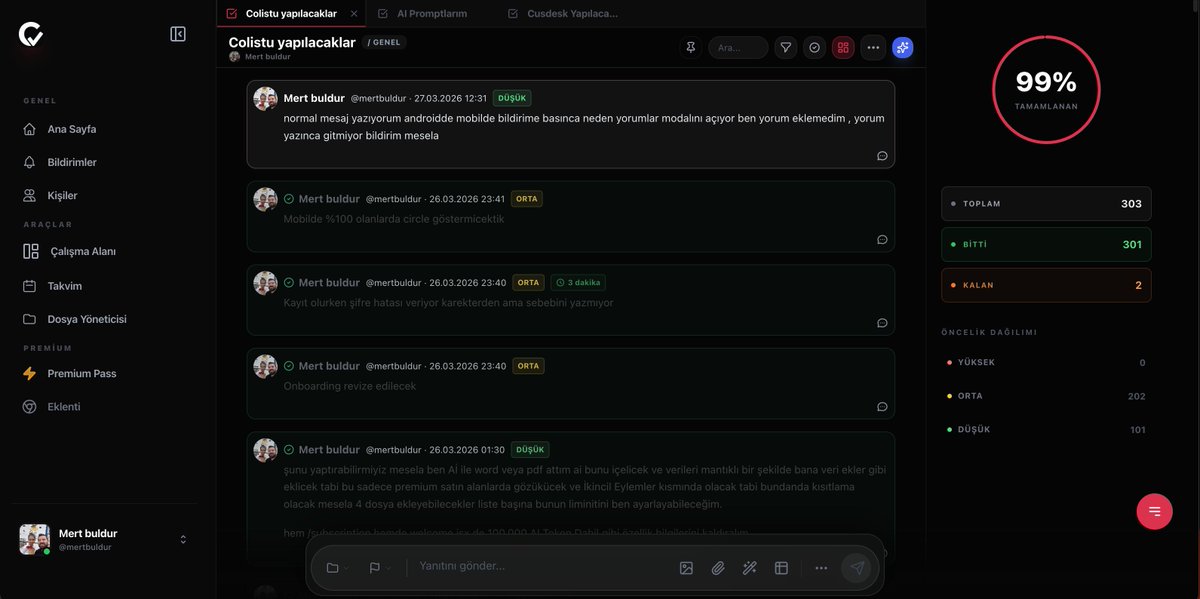The image size is (1200, 599).
Task: Open the flag priority dropdown
Action: click(380, 568)
